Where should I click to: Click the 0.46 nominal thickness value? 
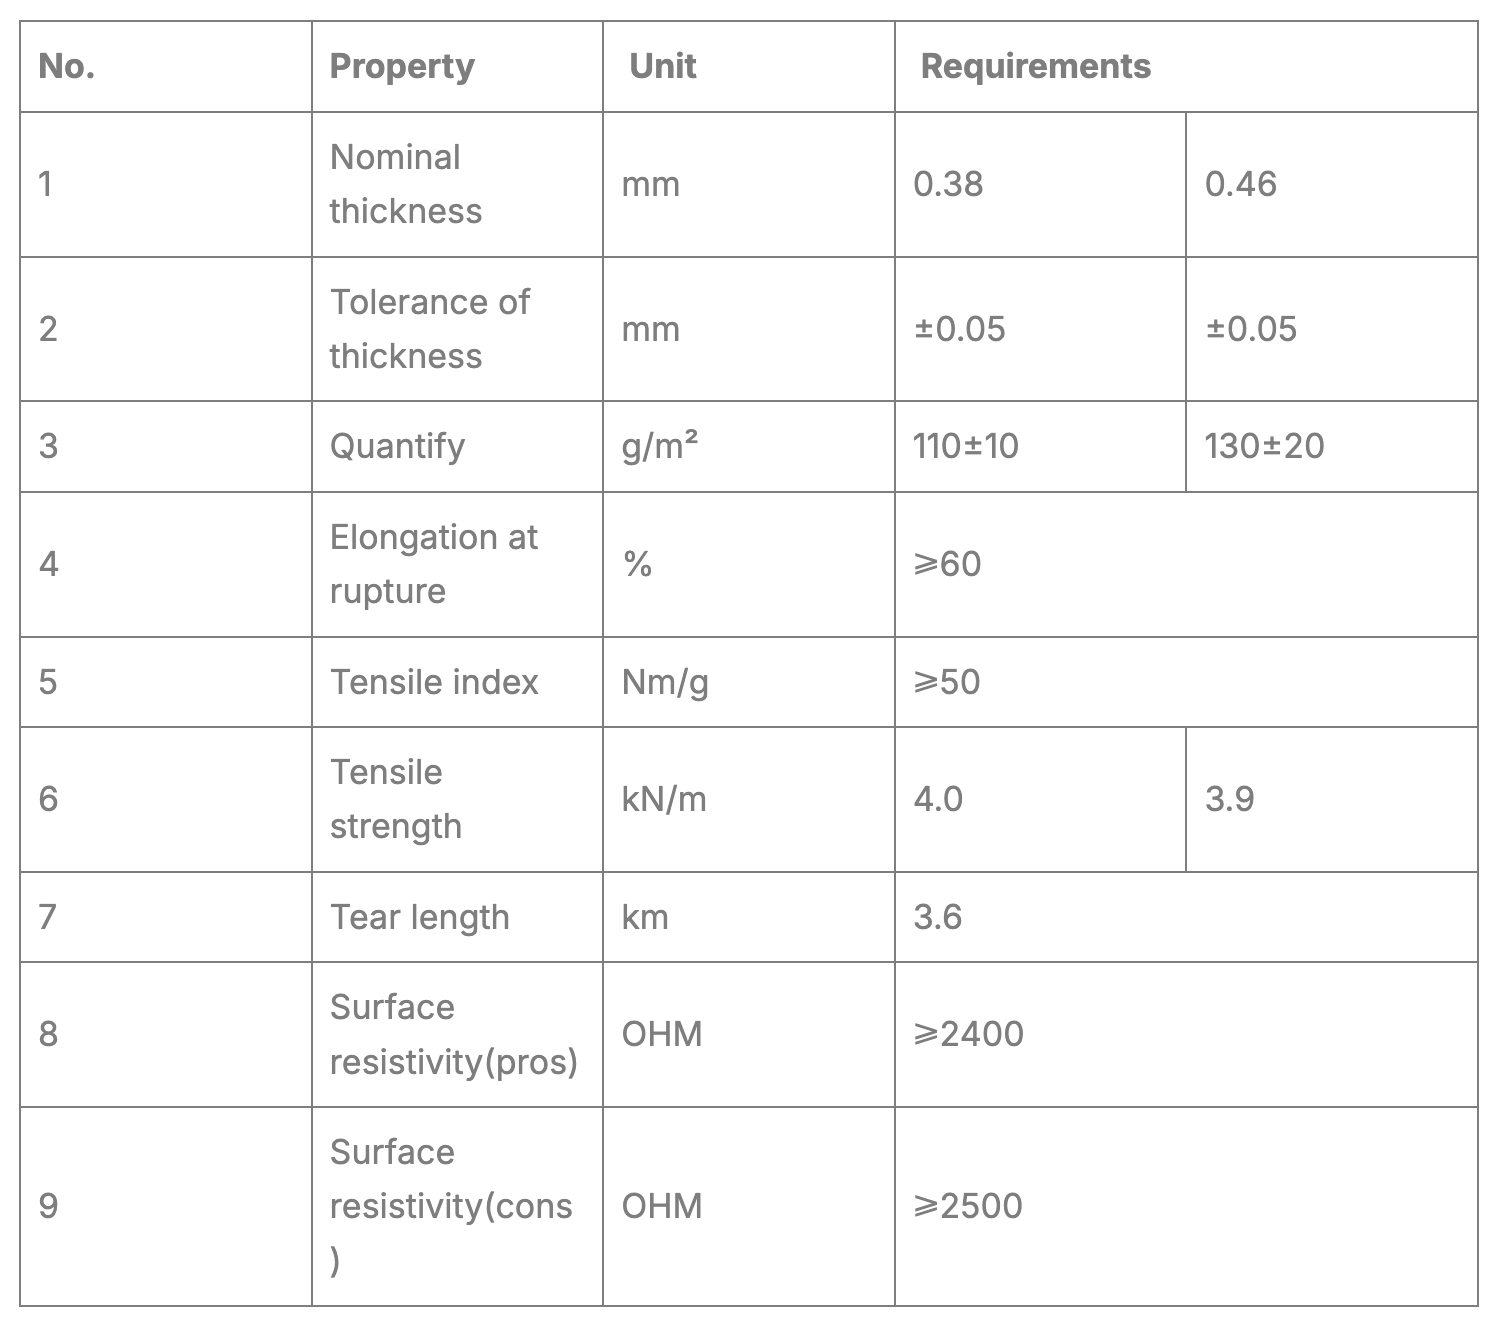coord(1240,184)
